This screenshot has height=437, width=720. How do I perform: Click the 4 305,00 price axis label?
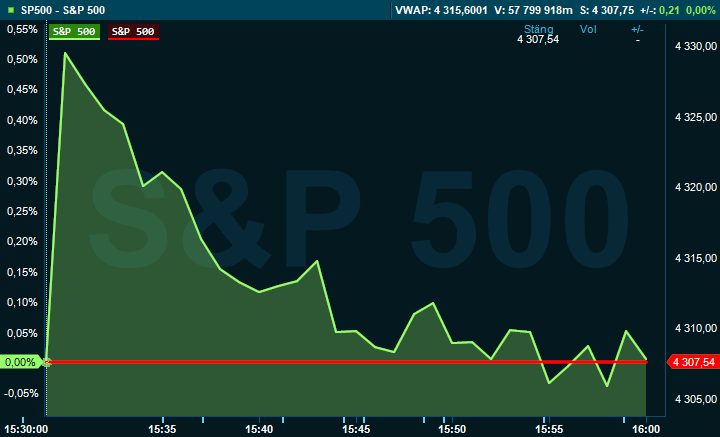tap(696, 399)
